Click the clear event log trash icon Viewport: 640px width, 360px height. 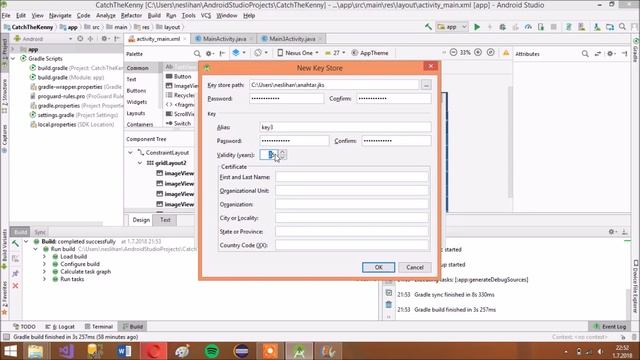[x=389, y=304]
